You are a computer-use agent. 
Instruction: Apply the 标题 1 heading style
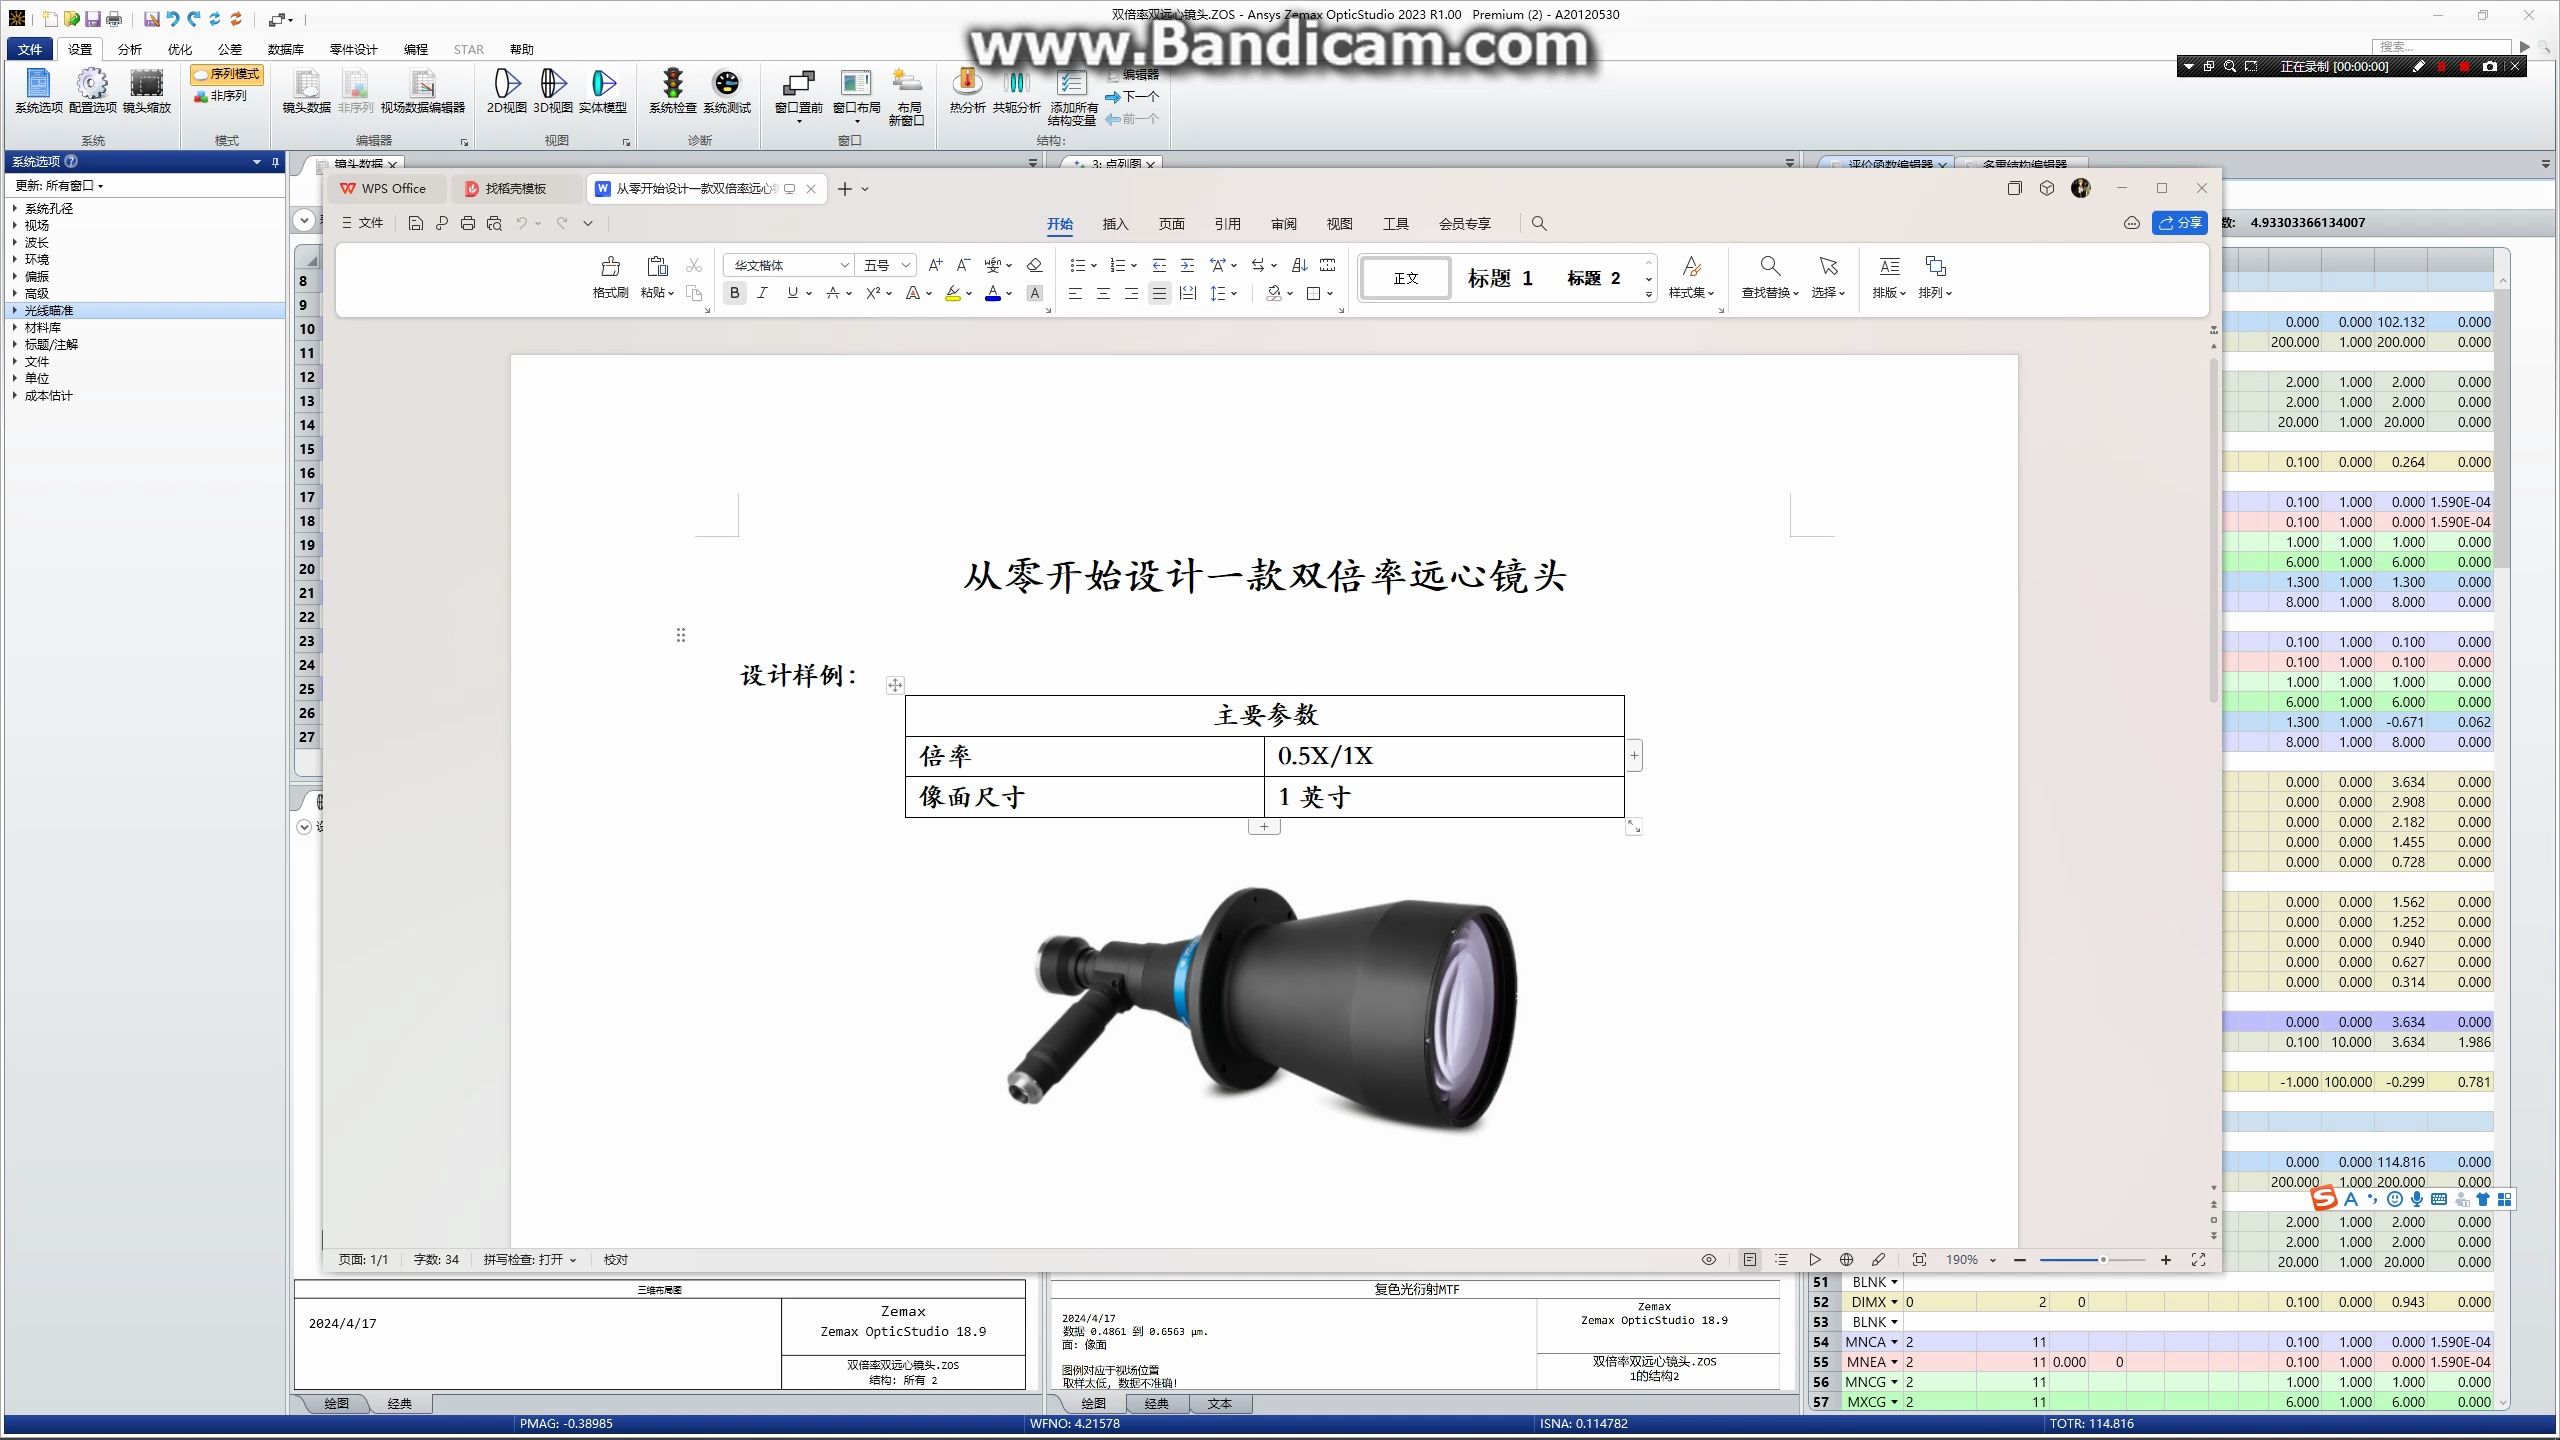pyautogui.click(x=1500, y=278)
